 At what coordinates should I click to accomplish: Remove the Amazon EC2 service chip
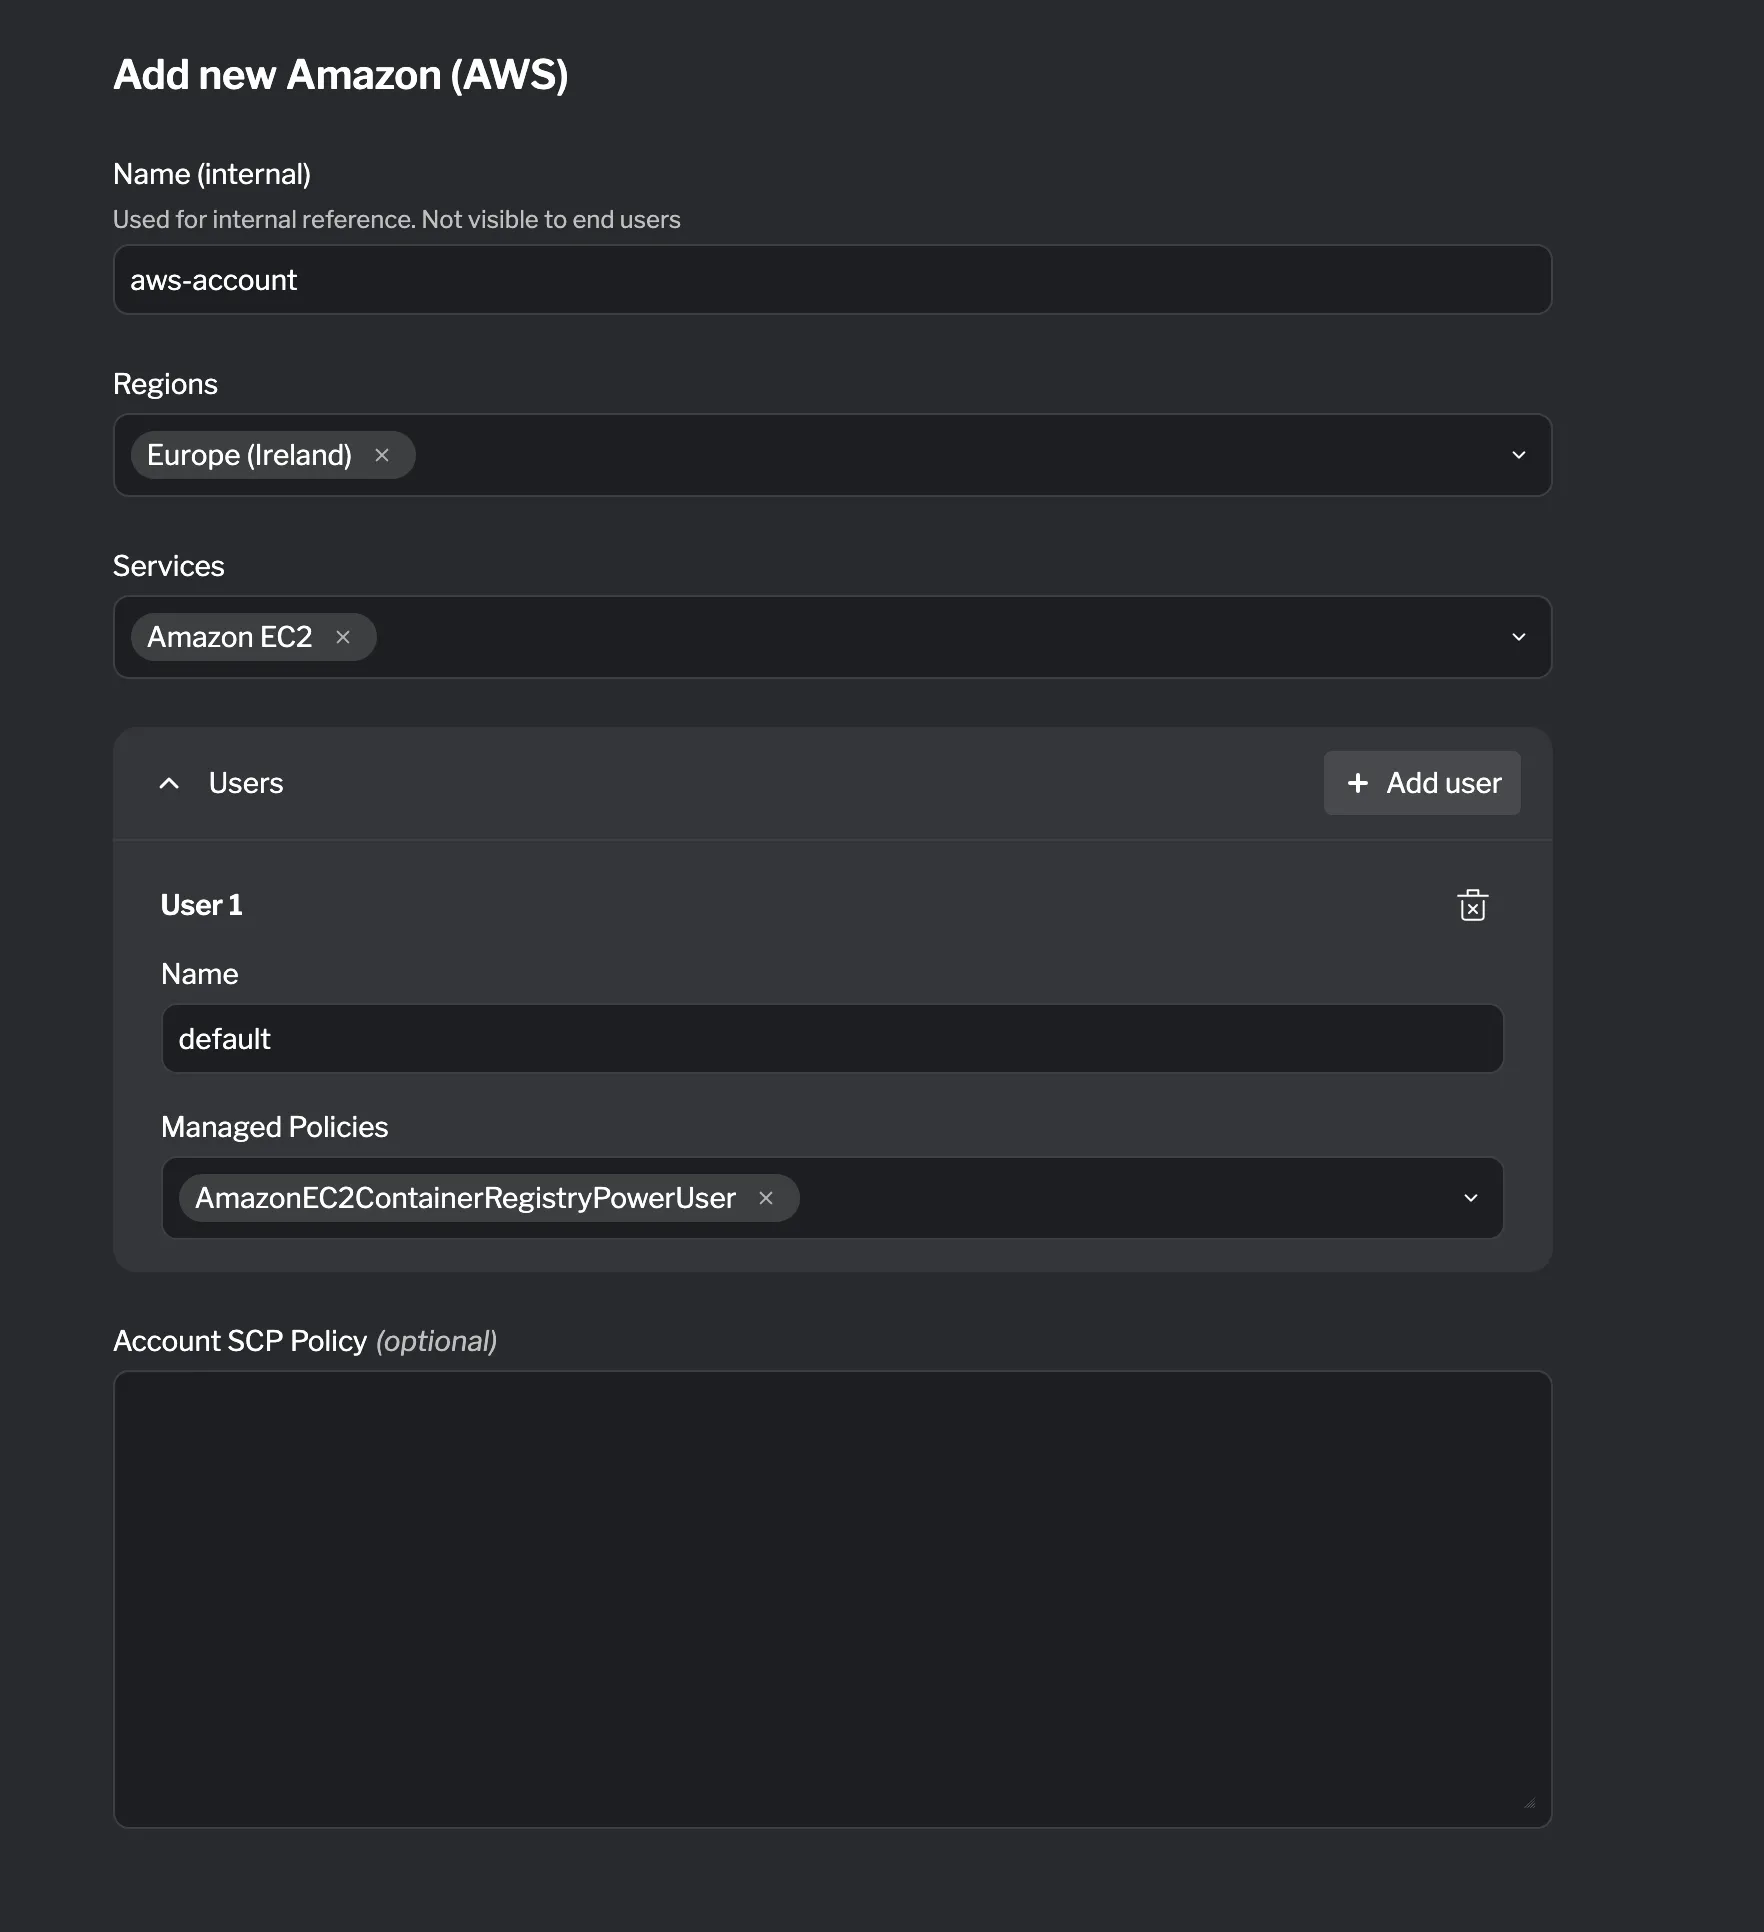(x=343, y=637)
